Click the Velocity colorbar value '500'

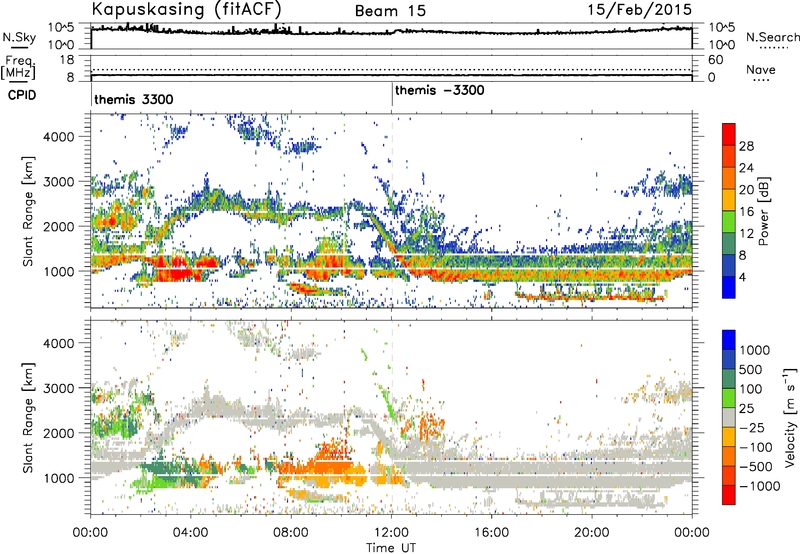tap(750, 369)
